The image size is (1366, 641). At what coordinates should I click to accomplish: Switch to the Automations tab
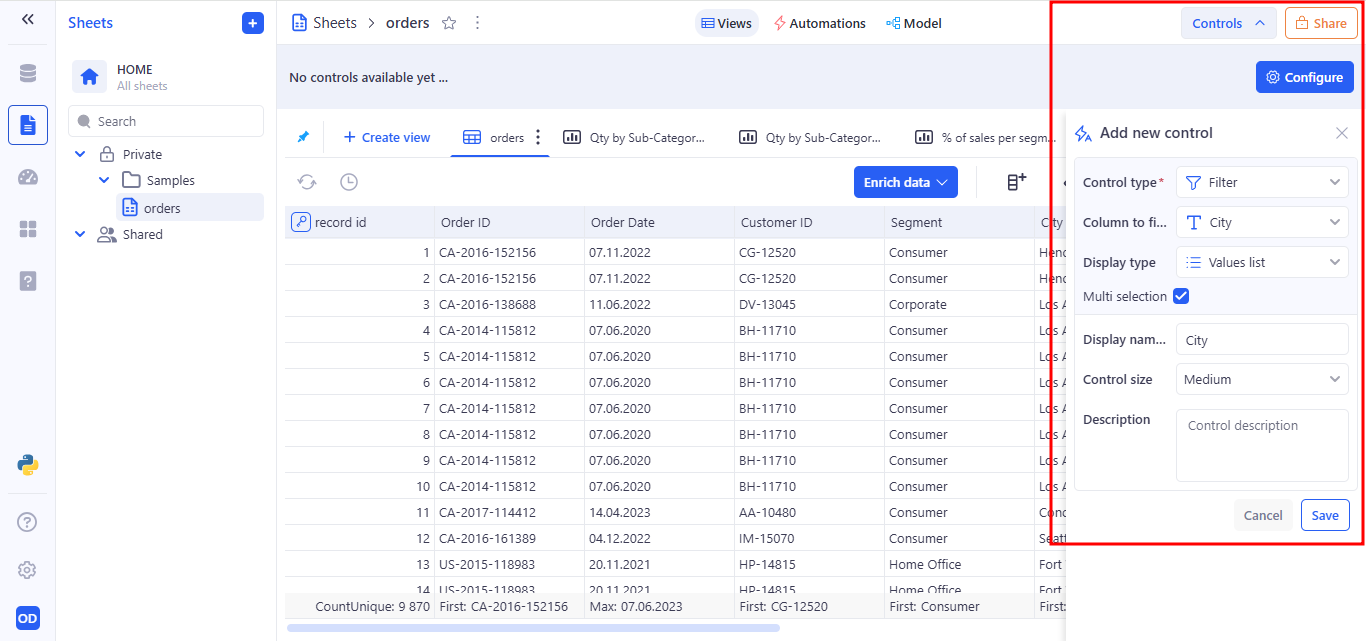(x=819, y=23)
